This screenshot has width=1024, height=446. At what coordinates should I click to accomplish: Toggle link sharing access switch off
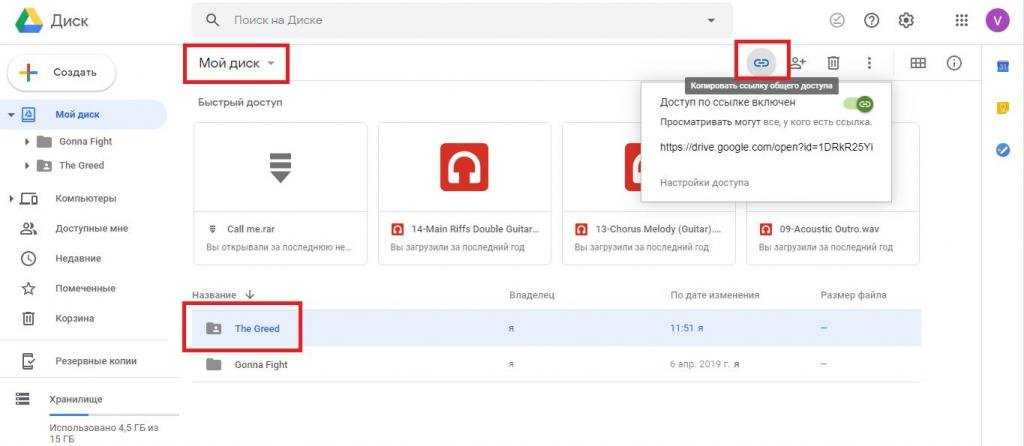click(x=858, y=103)
